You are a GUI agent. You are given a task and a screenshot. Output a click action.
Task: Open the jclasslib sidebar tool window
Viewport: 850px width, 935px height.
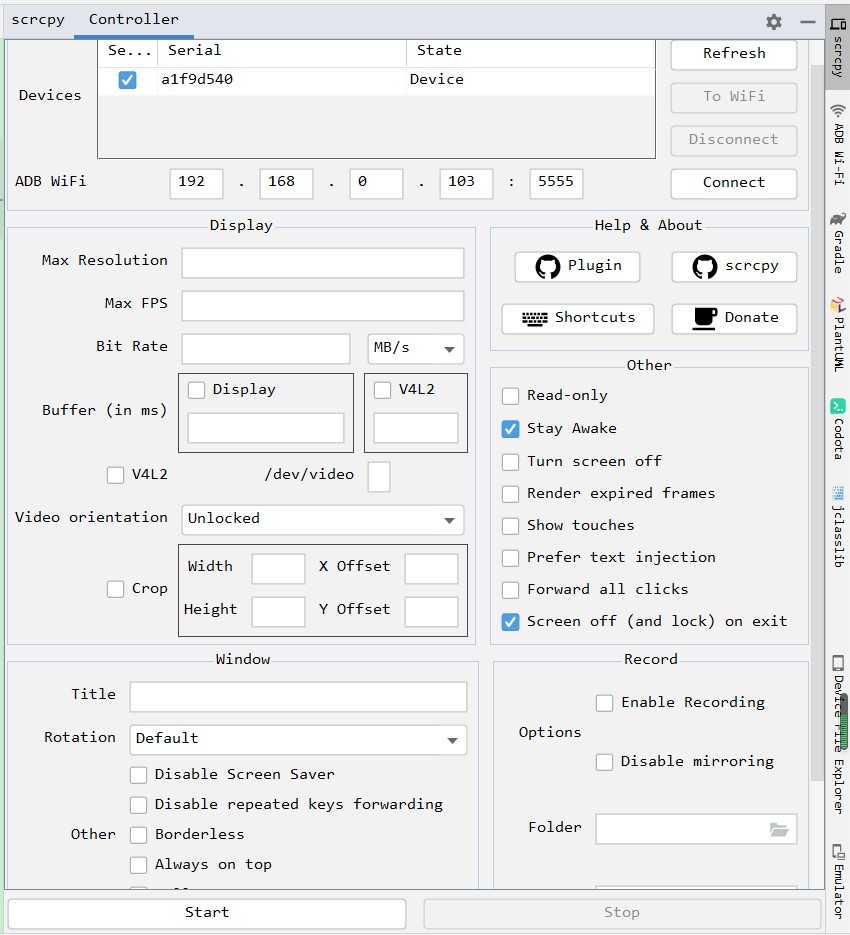pos(838,526)
